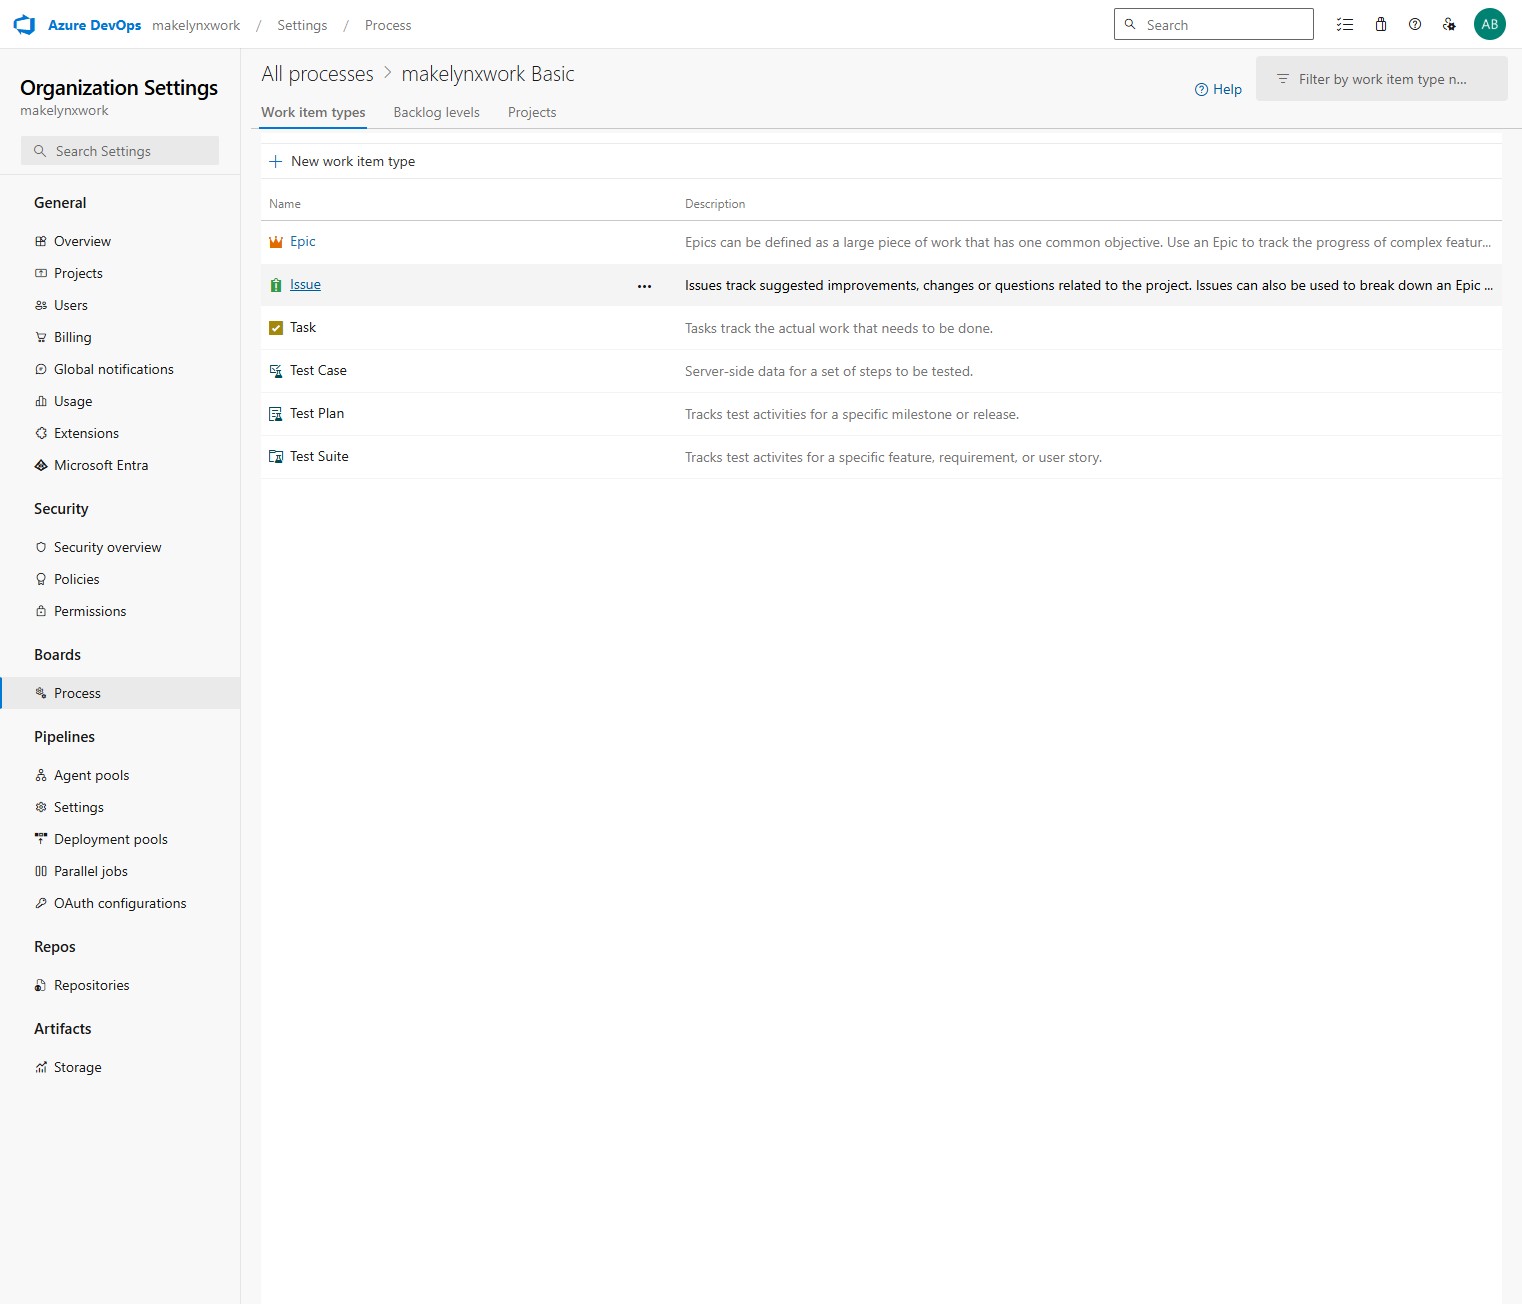Open more options ellipsis for Issue row
Image resolution: width=1522 pixels, height=1304 pixels.
click(x=645, y=286)
